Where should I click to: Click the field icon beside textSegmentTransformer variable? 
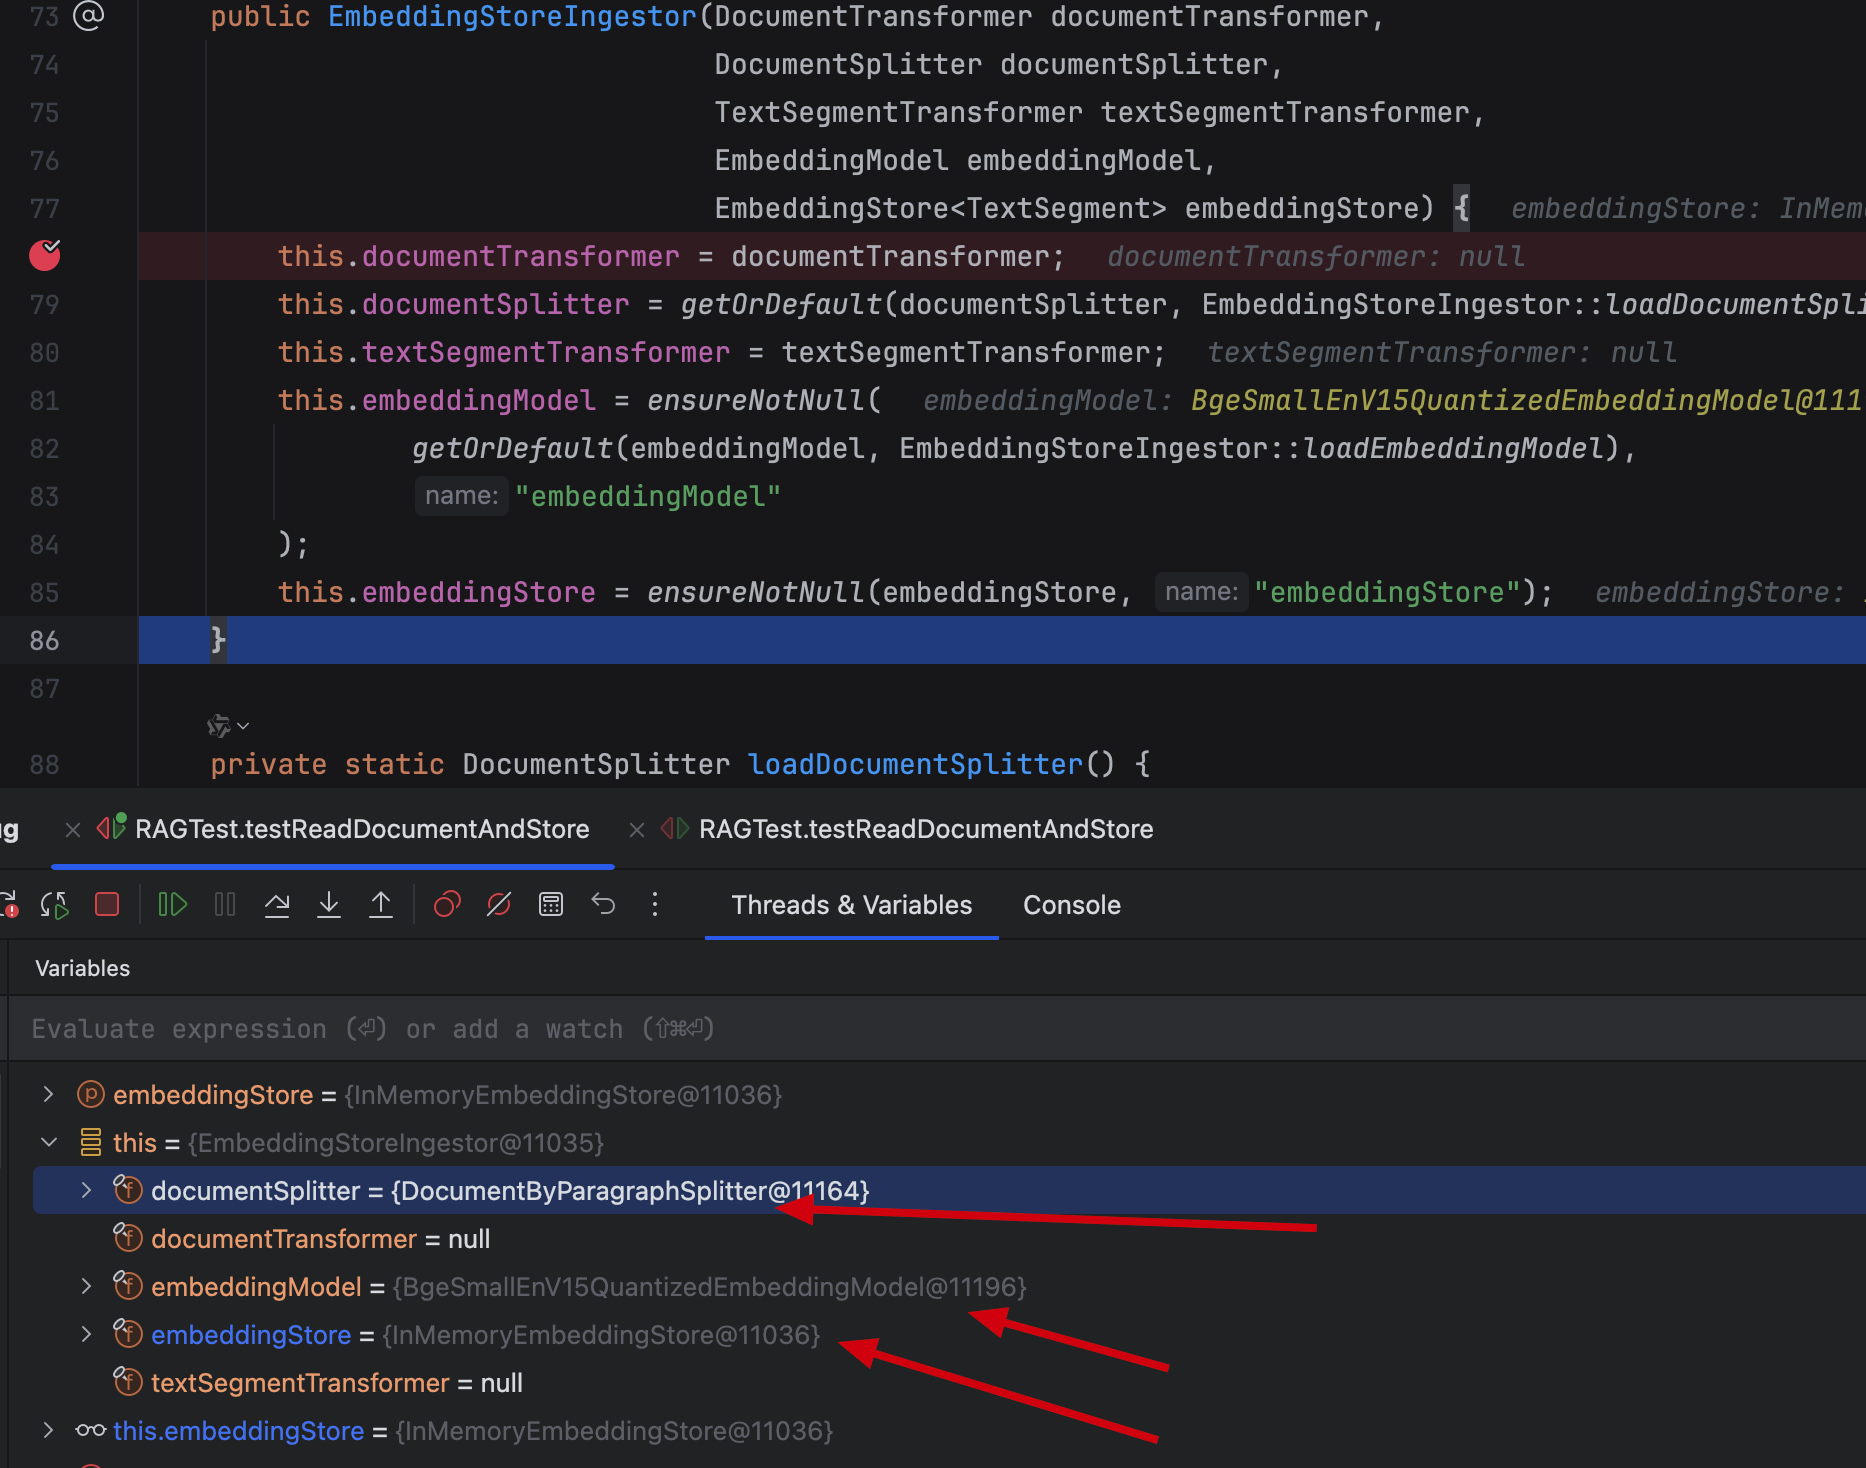(x=128, y=1382)
